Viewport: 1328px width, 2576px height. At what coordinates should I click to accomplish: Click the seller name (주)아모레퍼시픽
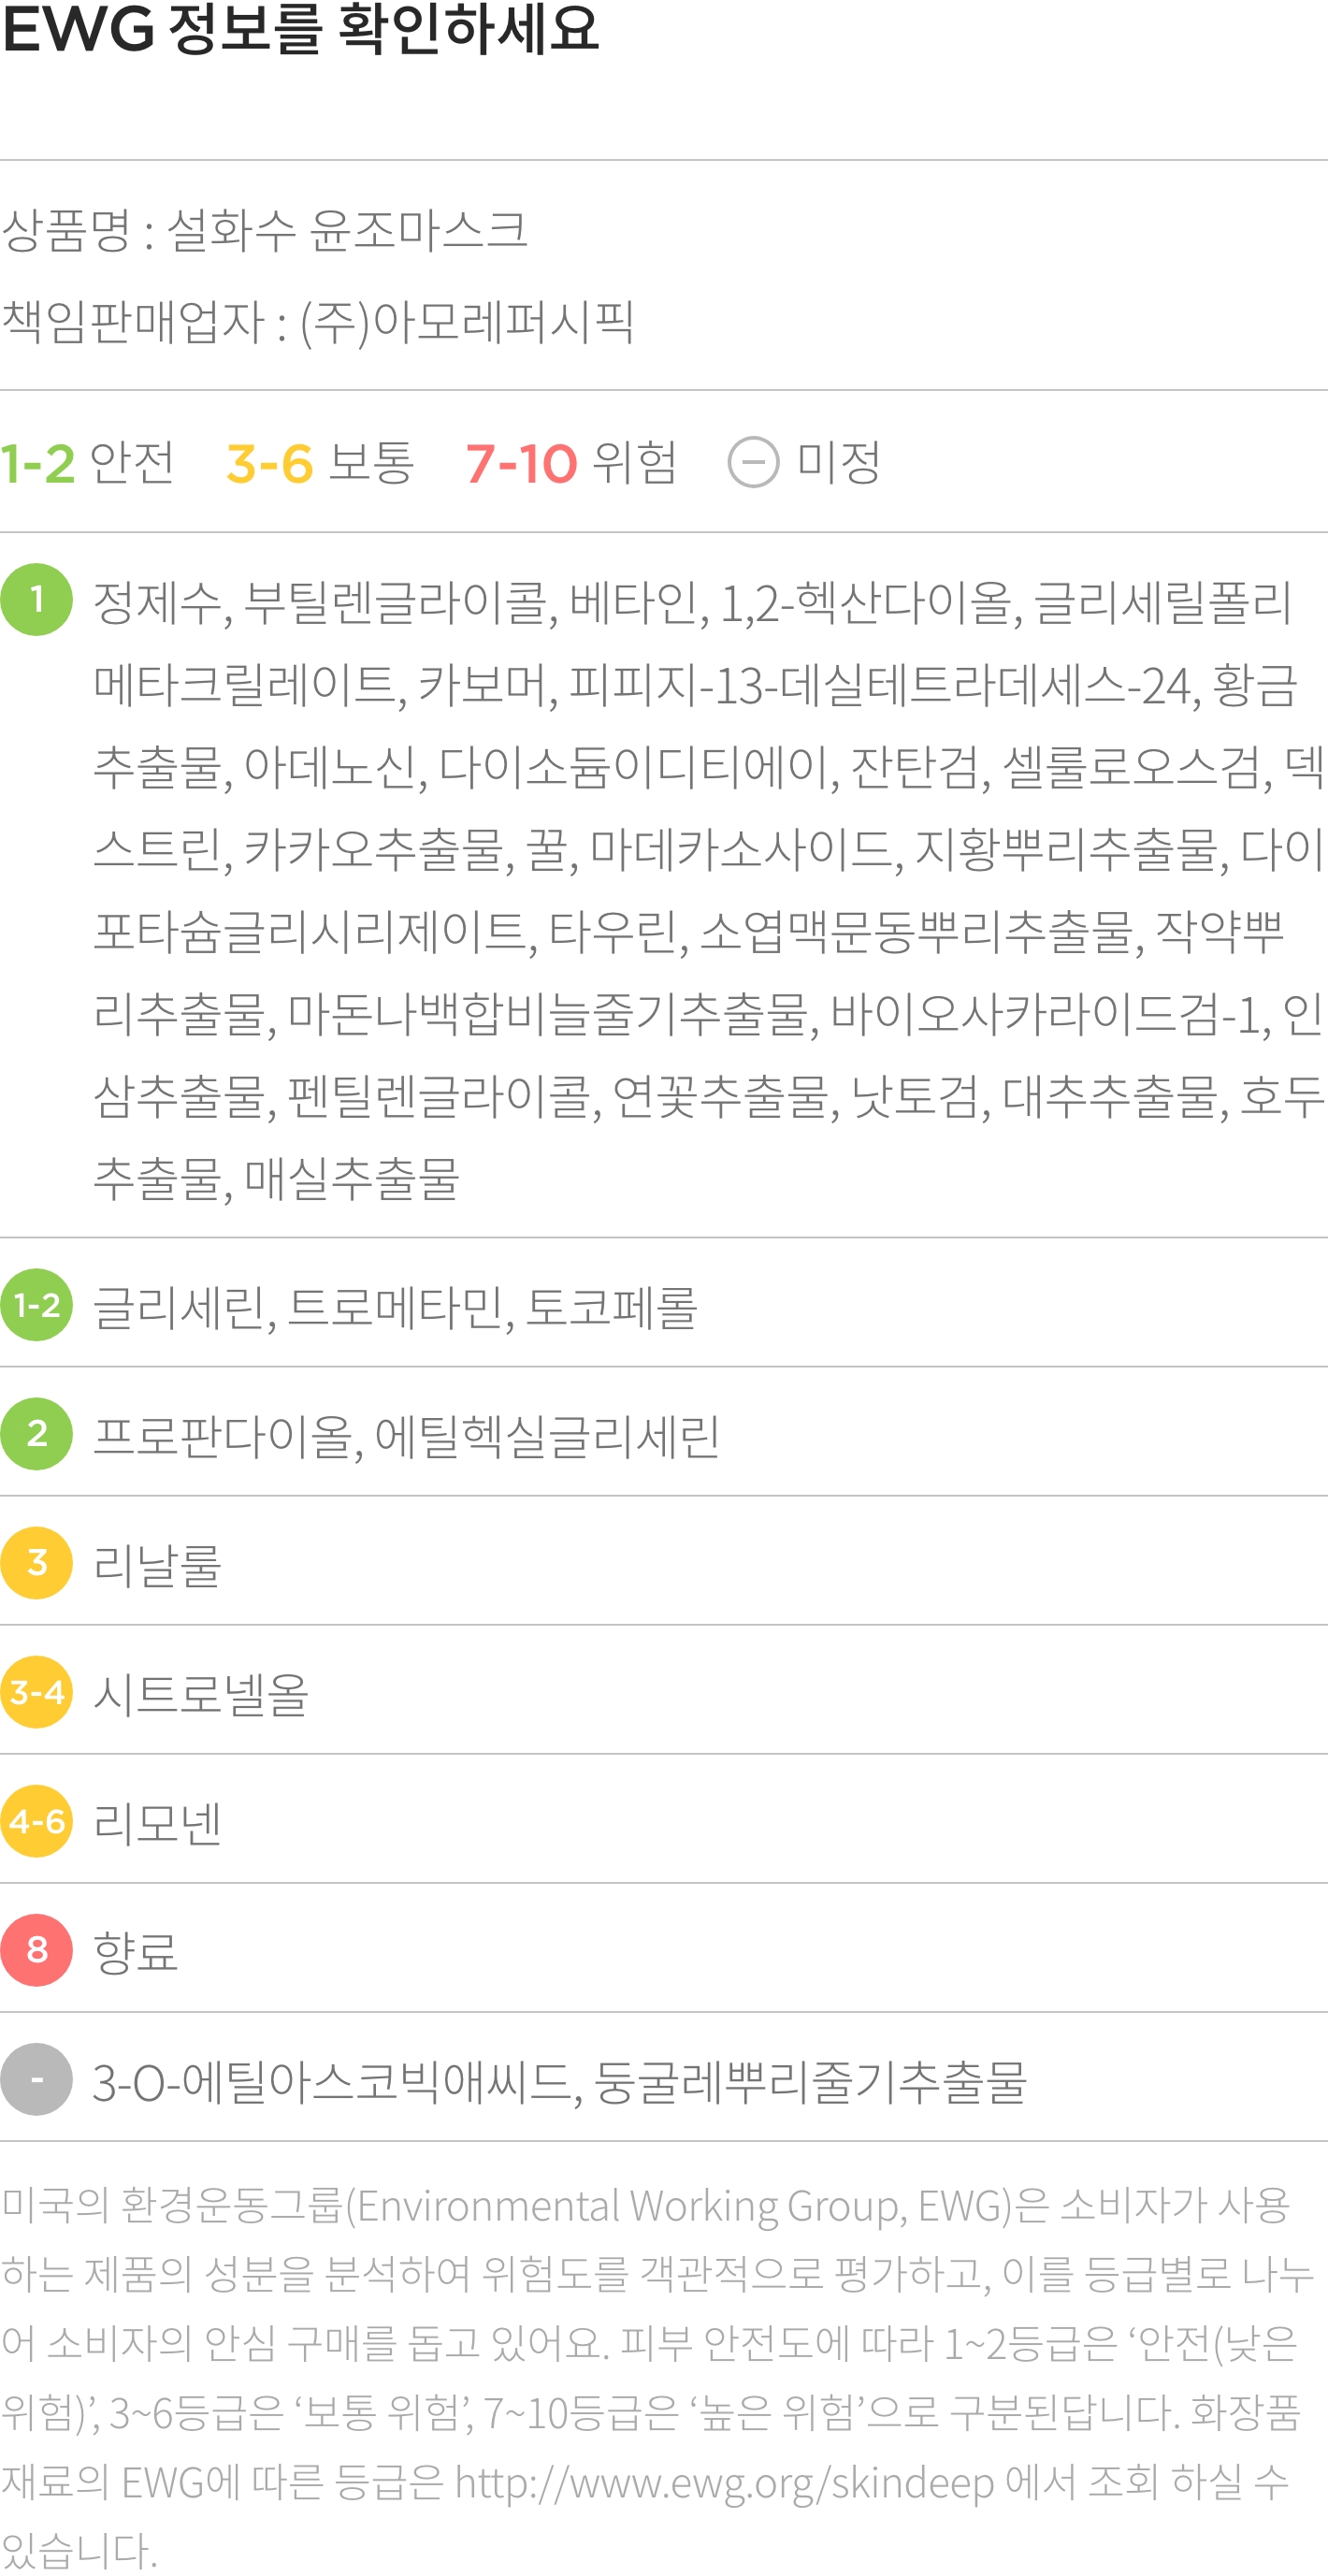pyautogui.click(x=466, y=322)
